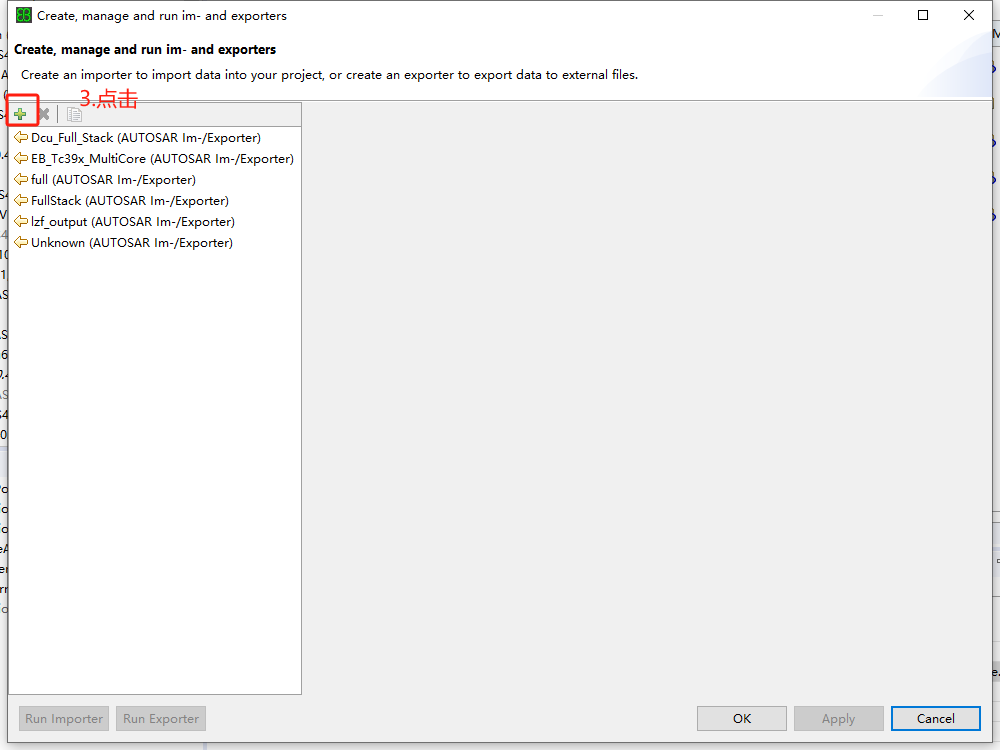Maximize the im- and exporters dialog

coord(923,15)
